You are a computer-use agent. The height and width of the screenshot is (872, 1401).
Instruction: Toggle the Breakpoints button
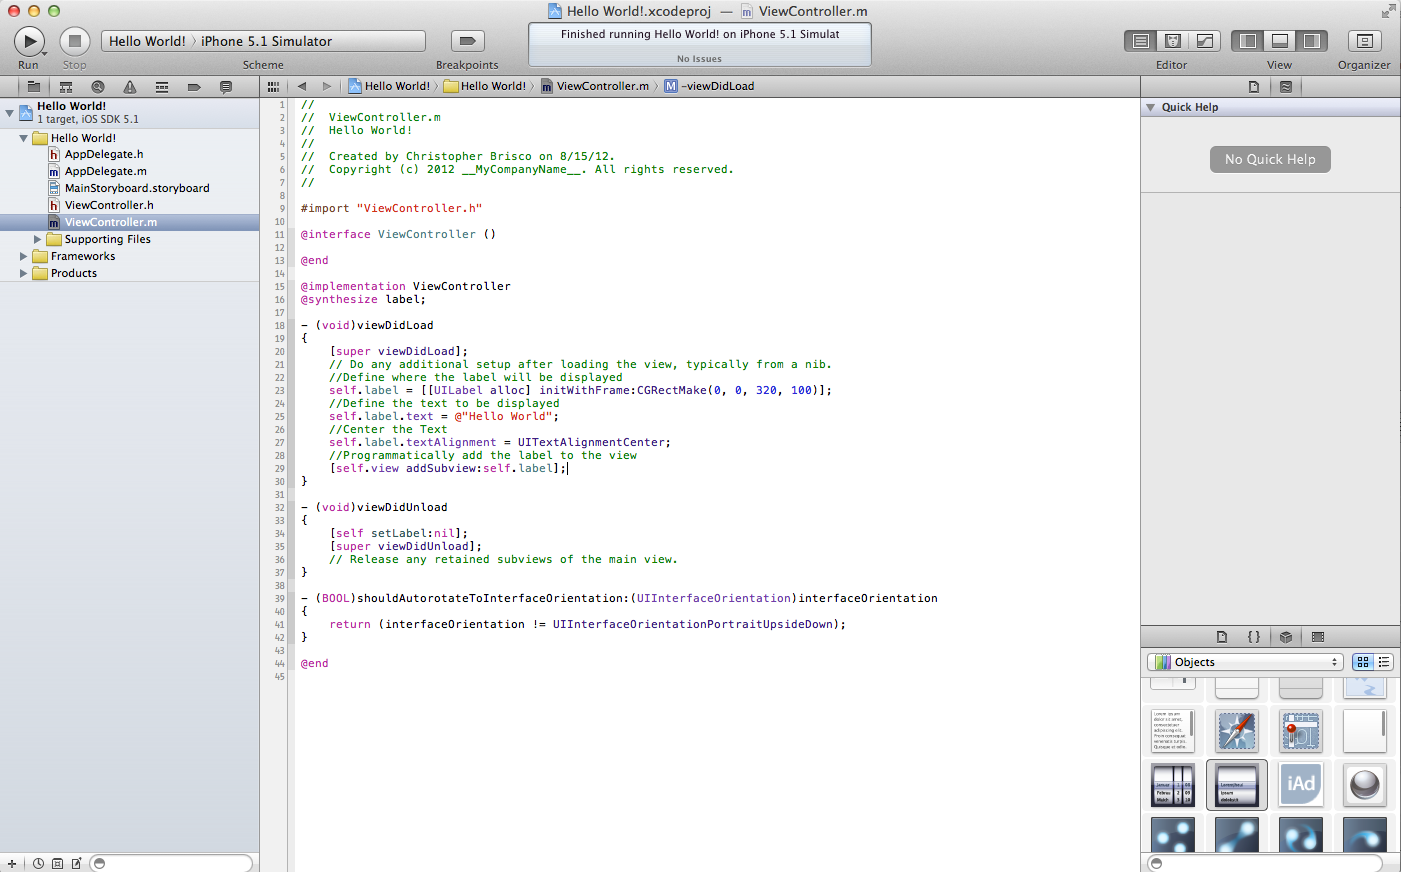(467, 41)
